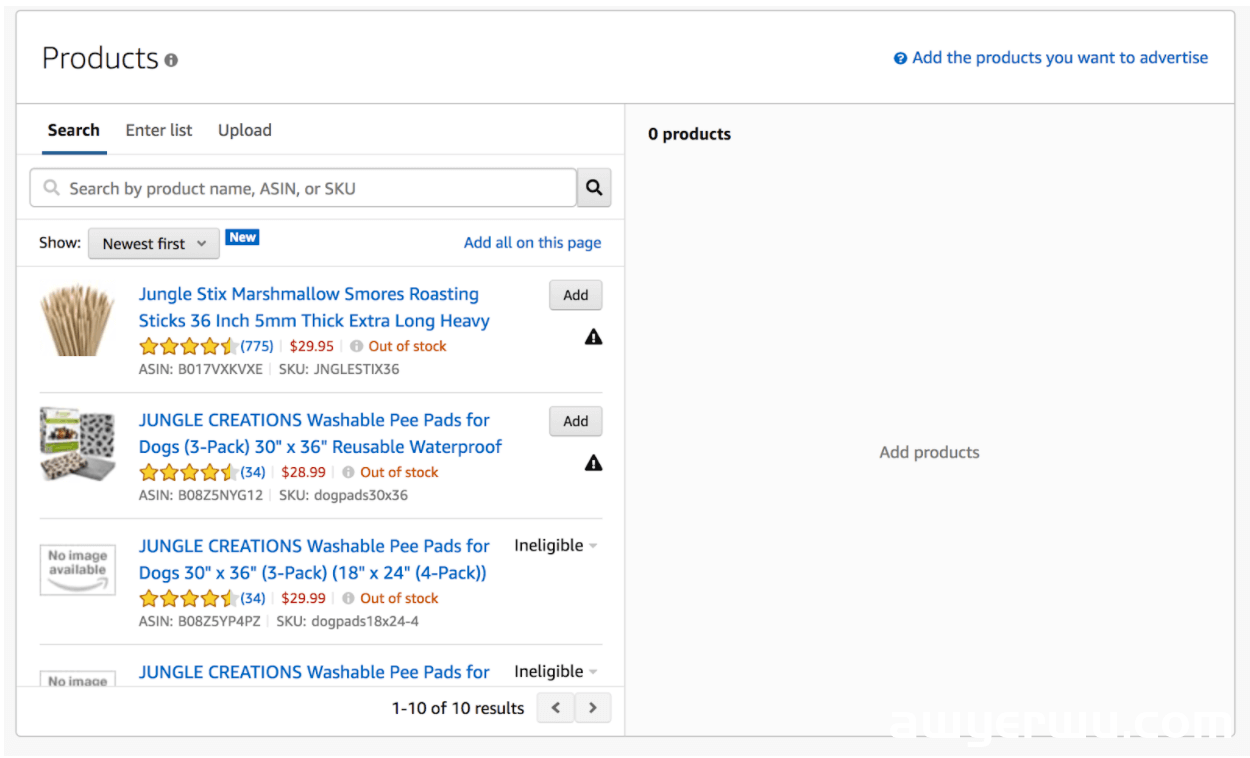Open Add the products you want to advertise link

1060,58
